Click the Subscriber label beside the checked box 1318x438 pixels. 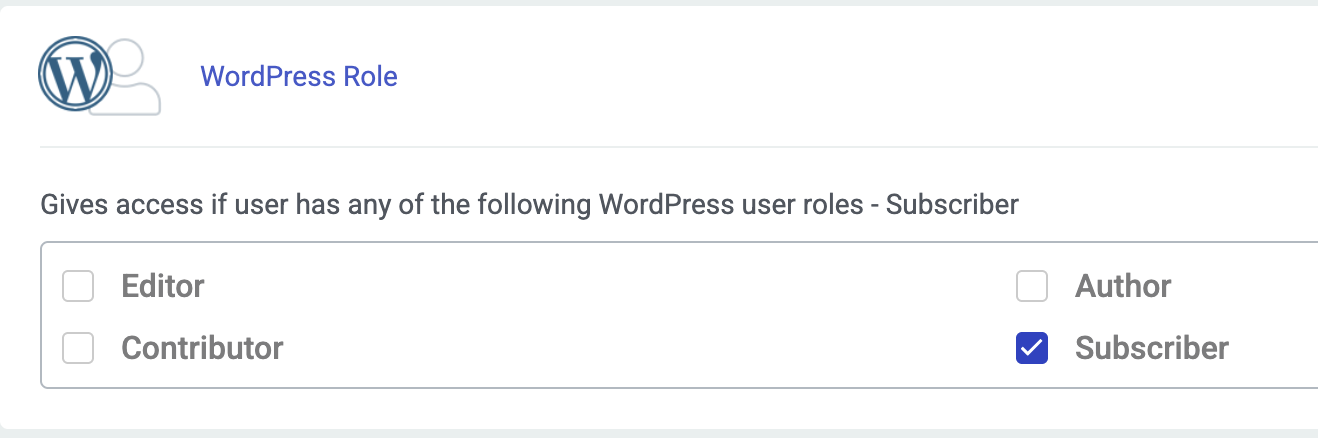[x=1152, y=348]
